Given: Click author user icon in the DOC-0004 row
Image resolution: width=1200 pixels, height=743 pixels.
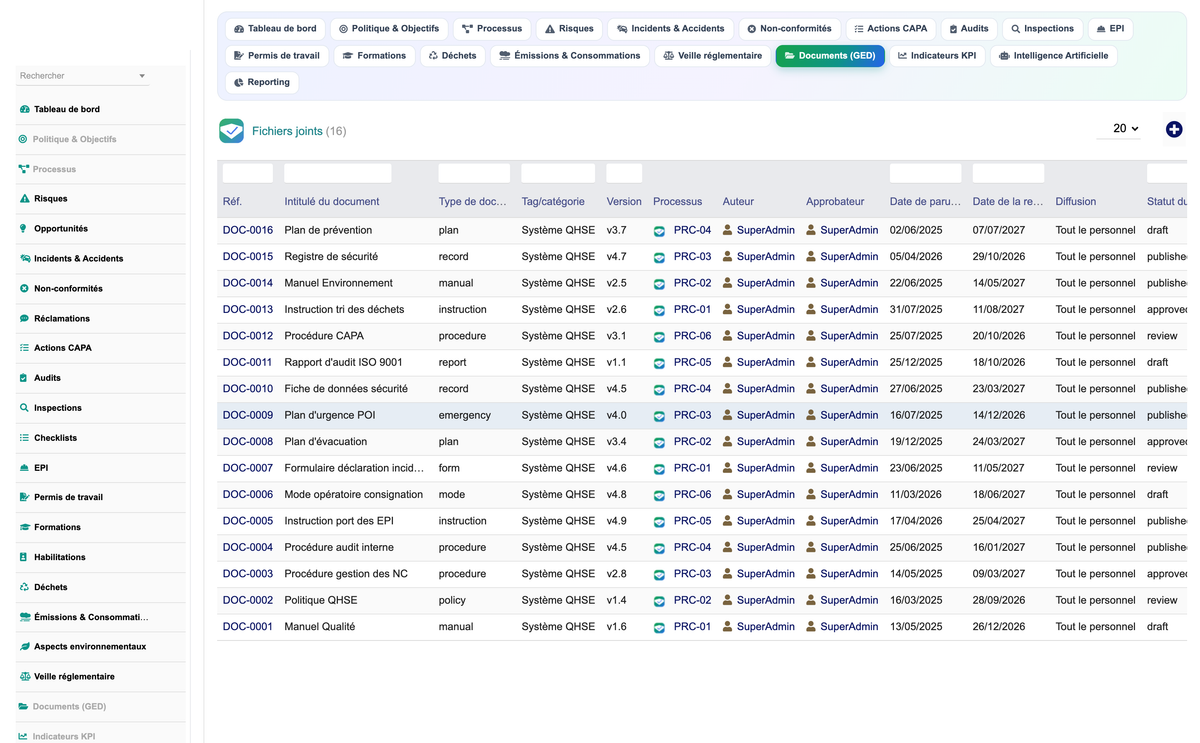Looking at the screenshot, I should [x=728, y=548].
